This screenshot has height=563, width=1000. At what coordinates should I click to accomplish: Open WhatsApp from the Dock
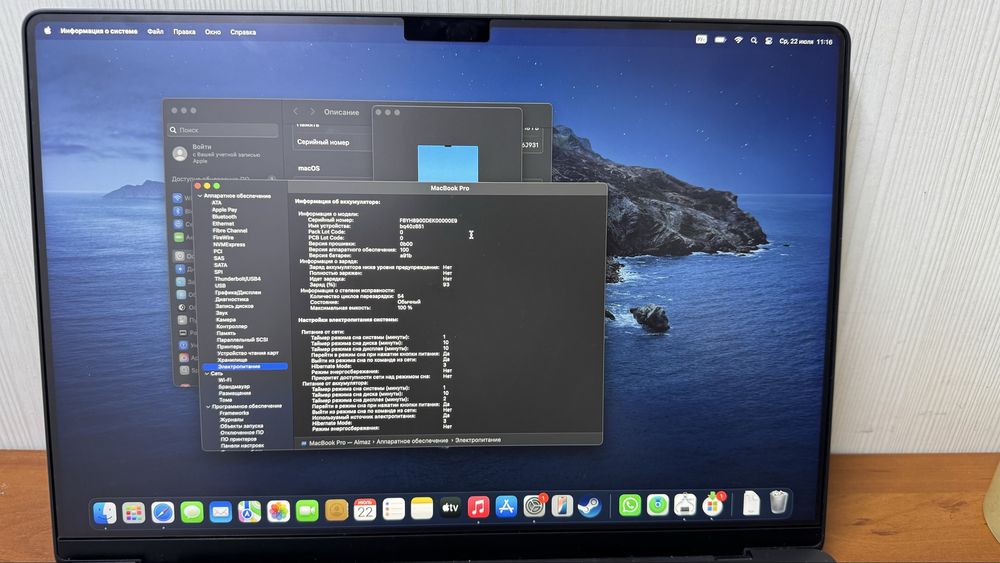630,506
